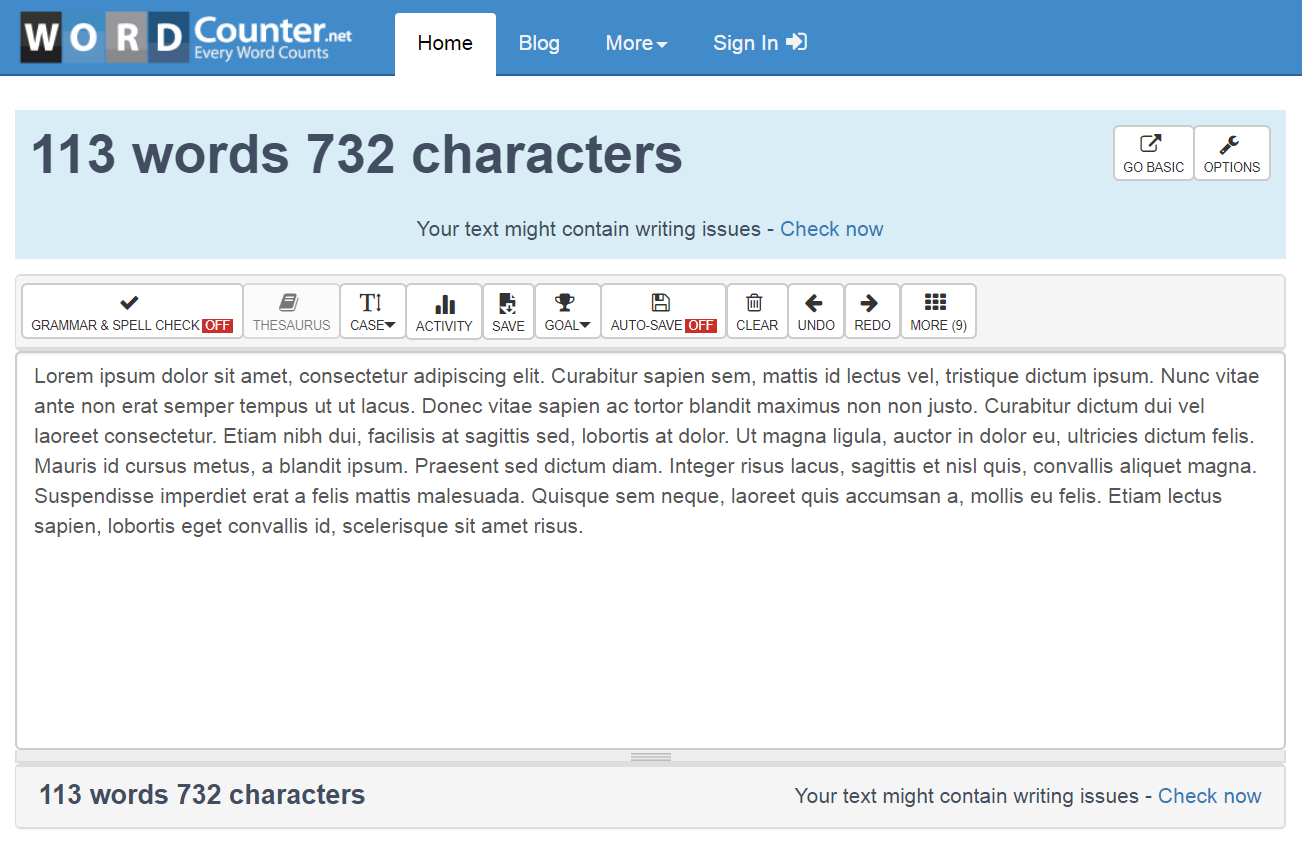Viewport: 1302px width, 845px height.
Task: Click the Sign In link
Action: pyautogui.click(x=759, y=43)
